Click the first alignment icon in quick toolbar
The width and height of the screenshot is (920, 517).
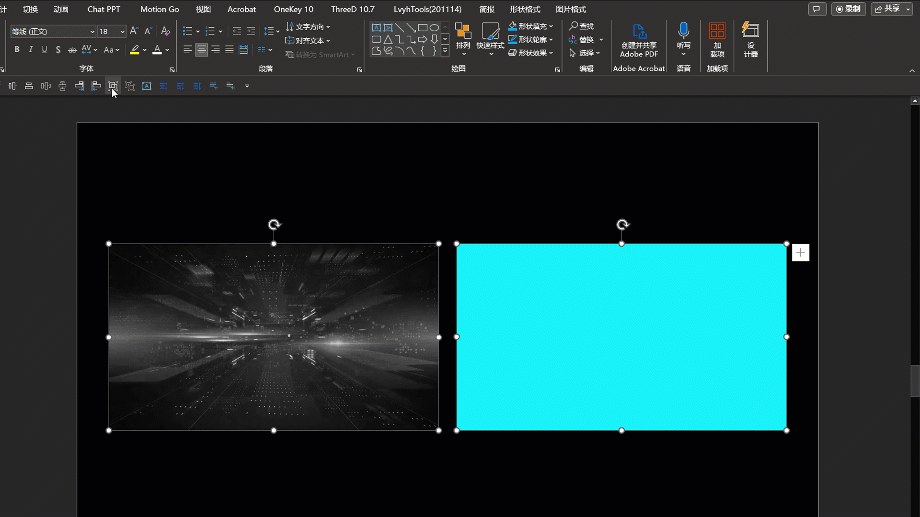coord(12,86)
